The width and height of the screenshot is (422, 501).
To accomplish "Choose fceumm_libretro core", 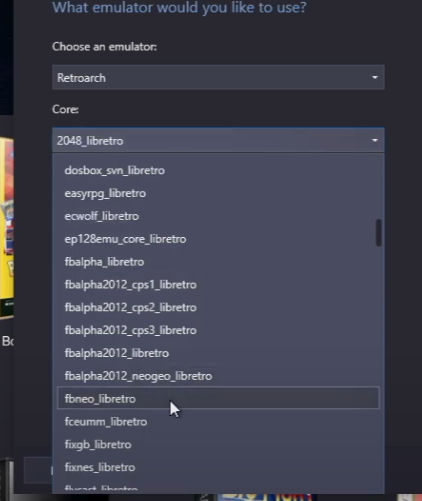I will pyautogui.click(x=218, y=422).
